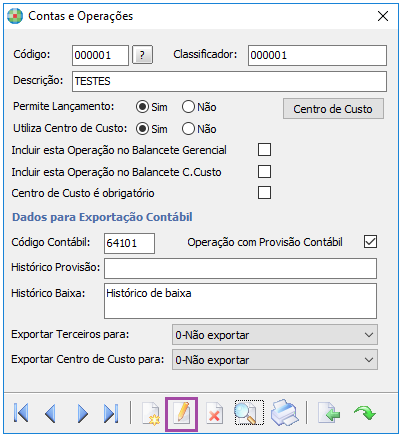The width and height of the screenshot is (401, 435).
Task: Create a new record with the new-document icon
Action: (x=151, y=414)
